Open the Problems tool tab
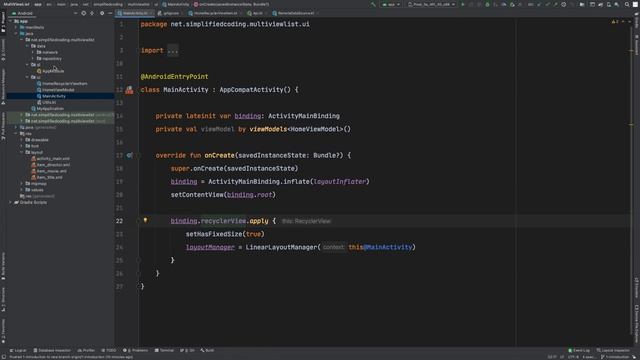 [x=136, y=350]
